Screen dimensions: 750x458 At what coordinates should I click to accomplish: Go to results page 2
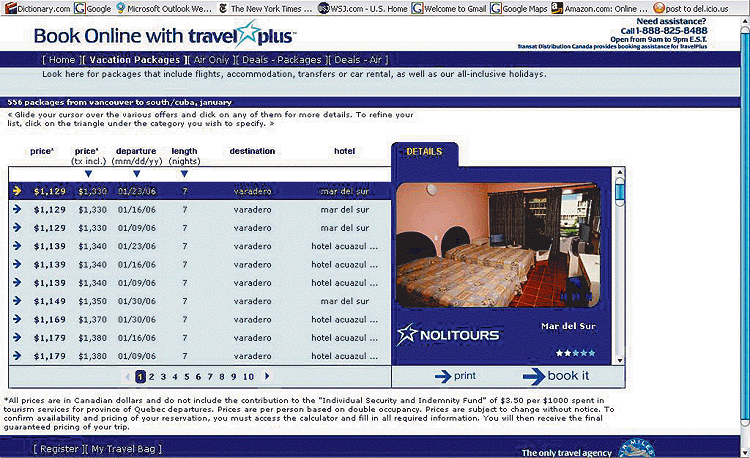pos(152,377)
